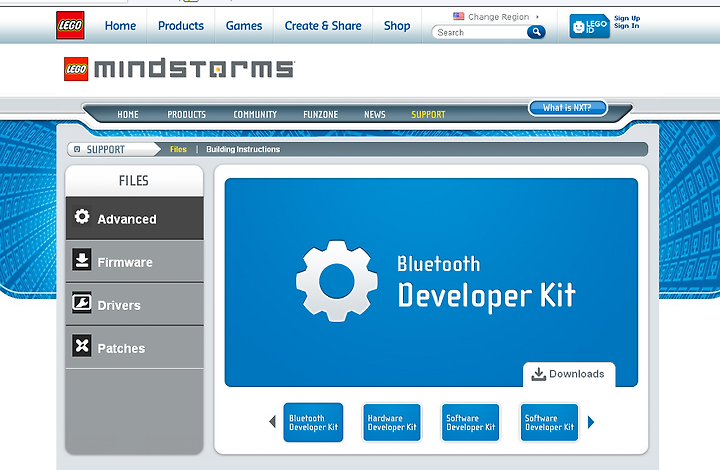Click the LEGO logo in top bar

(70, 25)
